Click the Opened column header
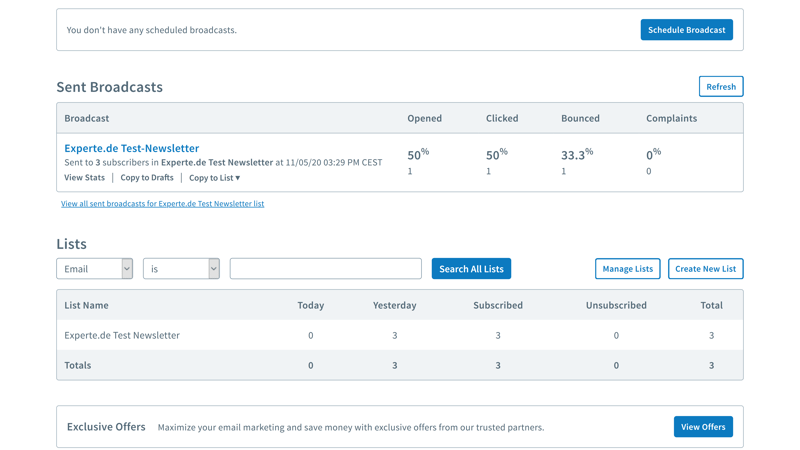The image size is (800, 450). [424, 118]
